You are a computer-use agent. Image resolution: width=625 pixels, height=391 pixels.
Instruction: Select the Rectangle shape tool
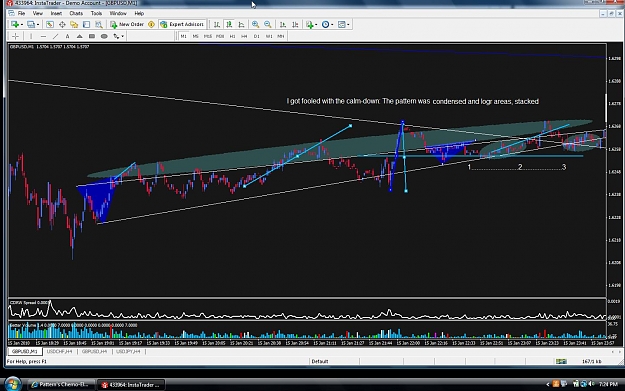click(x=92, y=36)
